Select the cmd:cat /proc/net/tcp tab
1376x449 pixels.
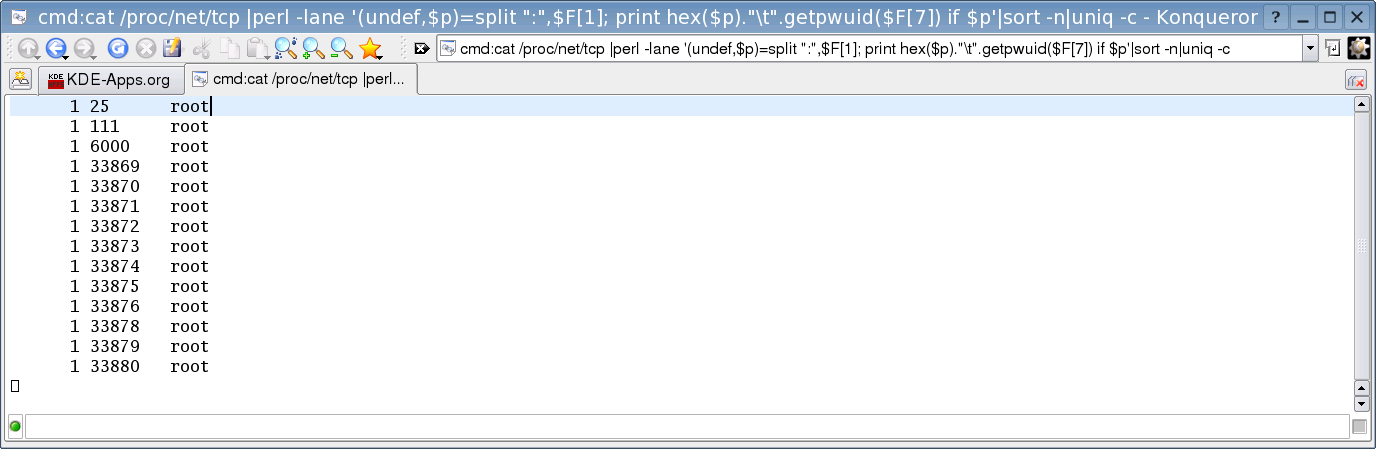coord(301,80)
